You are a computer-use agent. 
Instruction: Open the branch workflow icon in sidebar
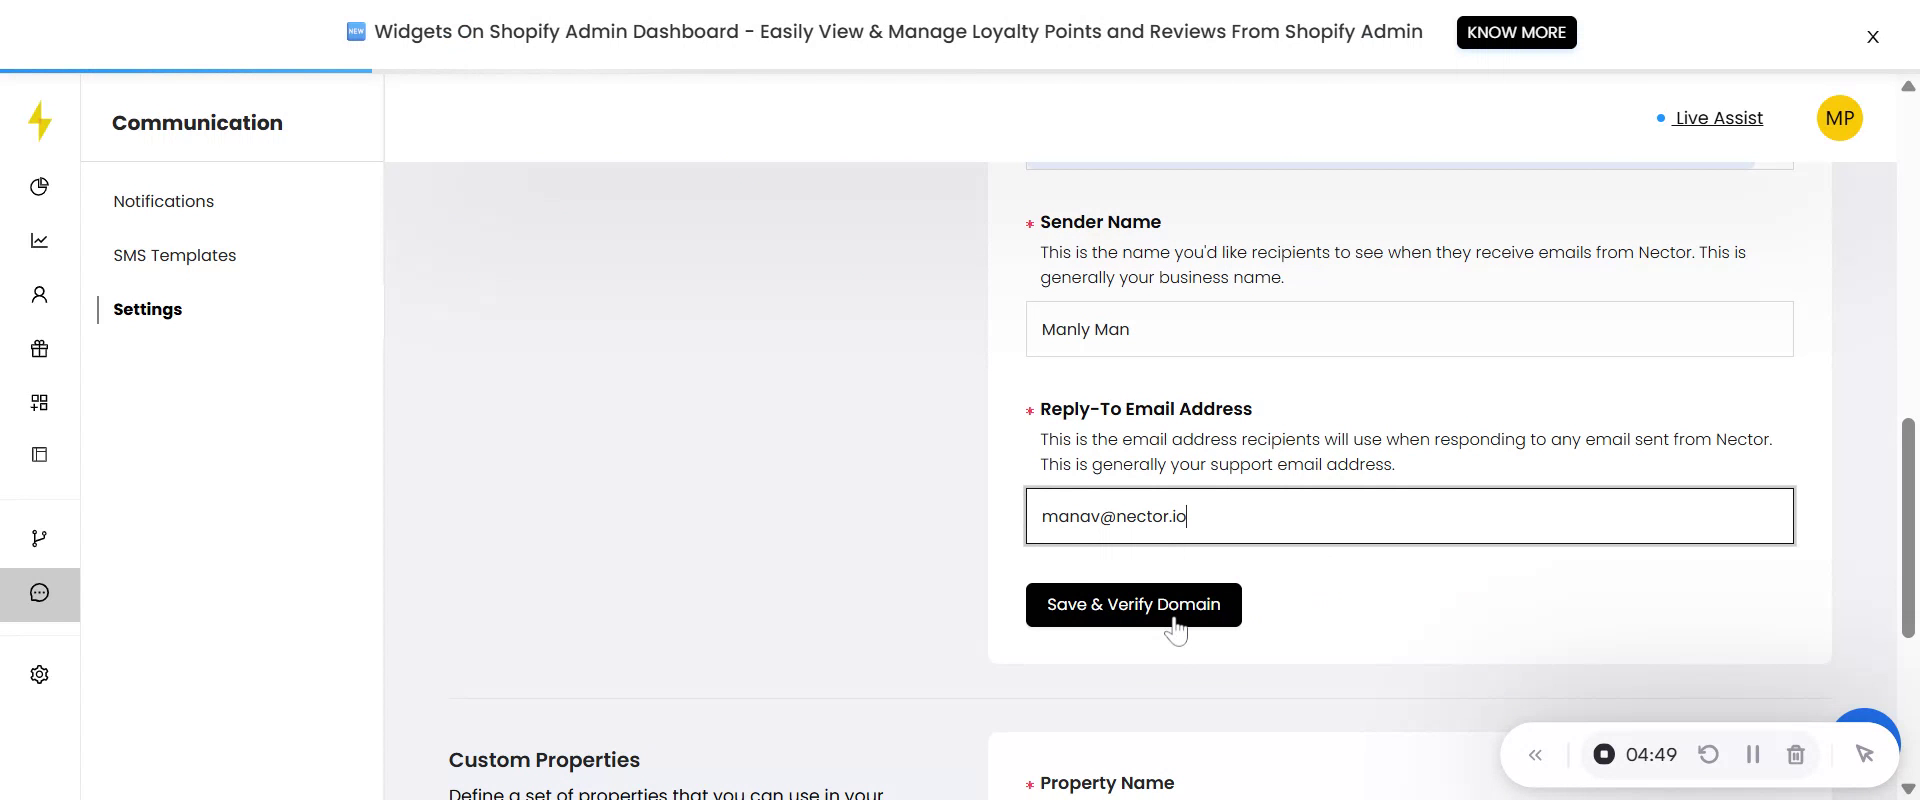click(40, 539)
